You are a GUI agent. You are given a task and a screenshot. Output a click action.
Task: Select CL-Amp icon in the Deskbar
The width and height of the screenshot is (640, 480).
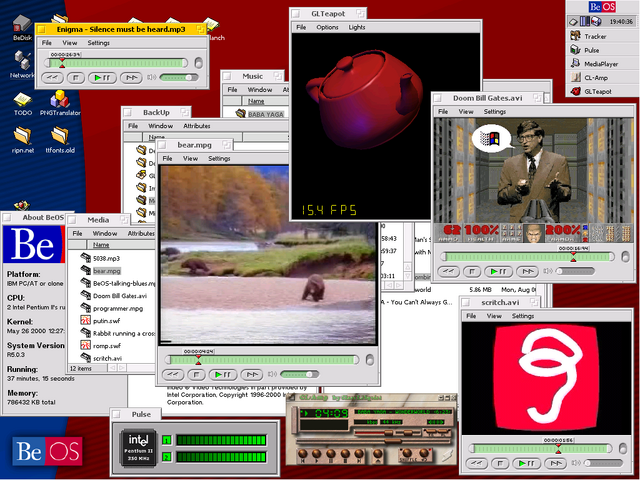tap(576, 77)
